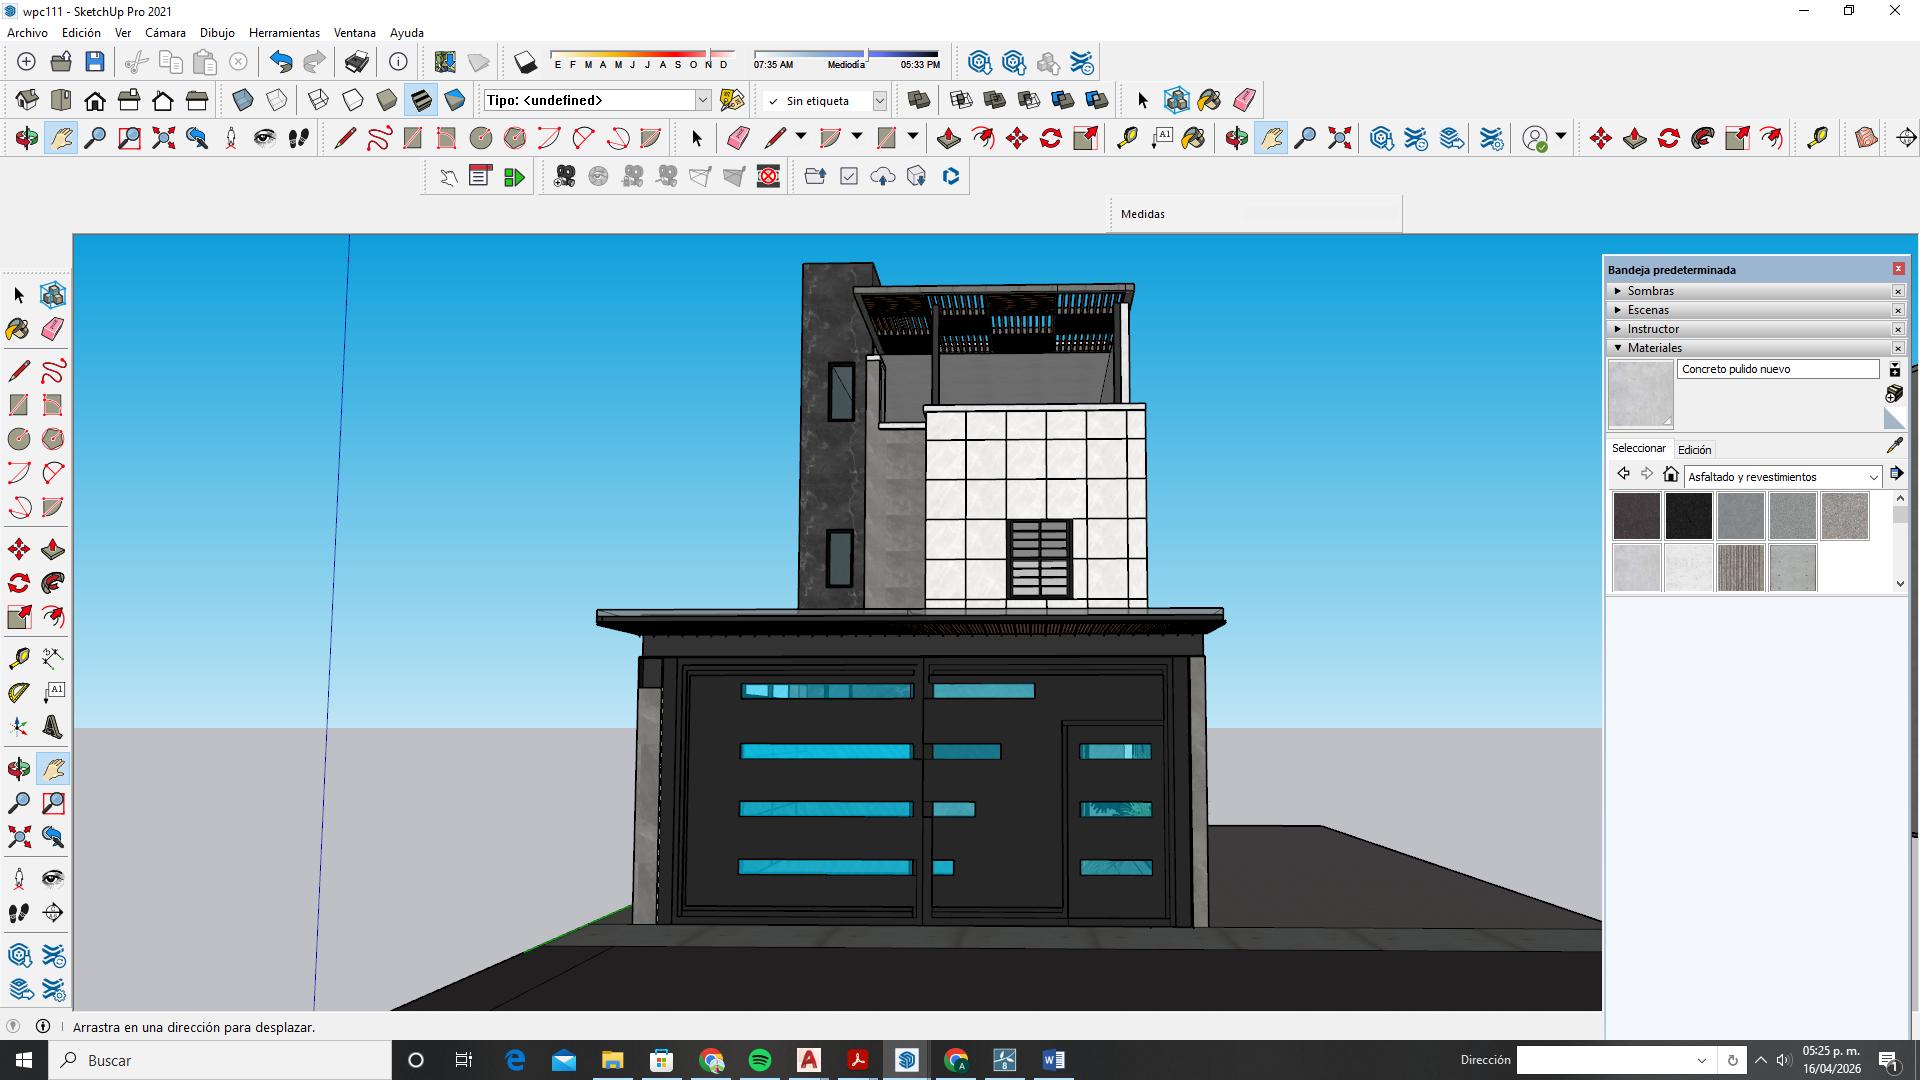Click the create material icon
The image size is (1920, 1080).
click(1894, 393)
